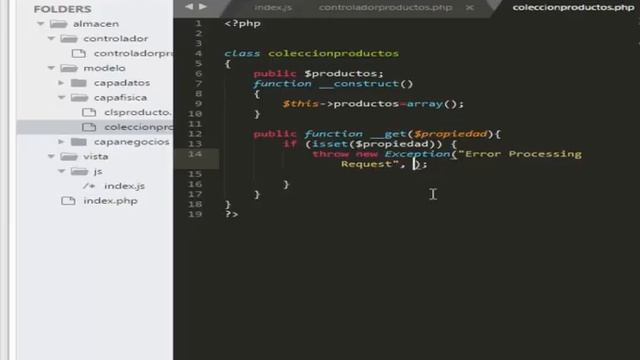Switch to the index.js tab
This screenshot has width=640, height=360.
[273, 7]
